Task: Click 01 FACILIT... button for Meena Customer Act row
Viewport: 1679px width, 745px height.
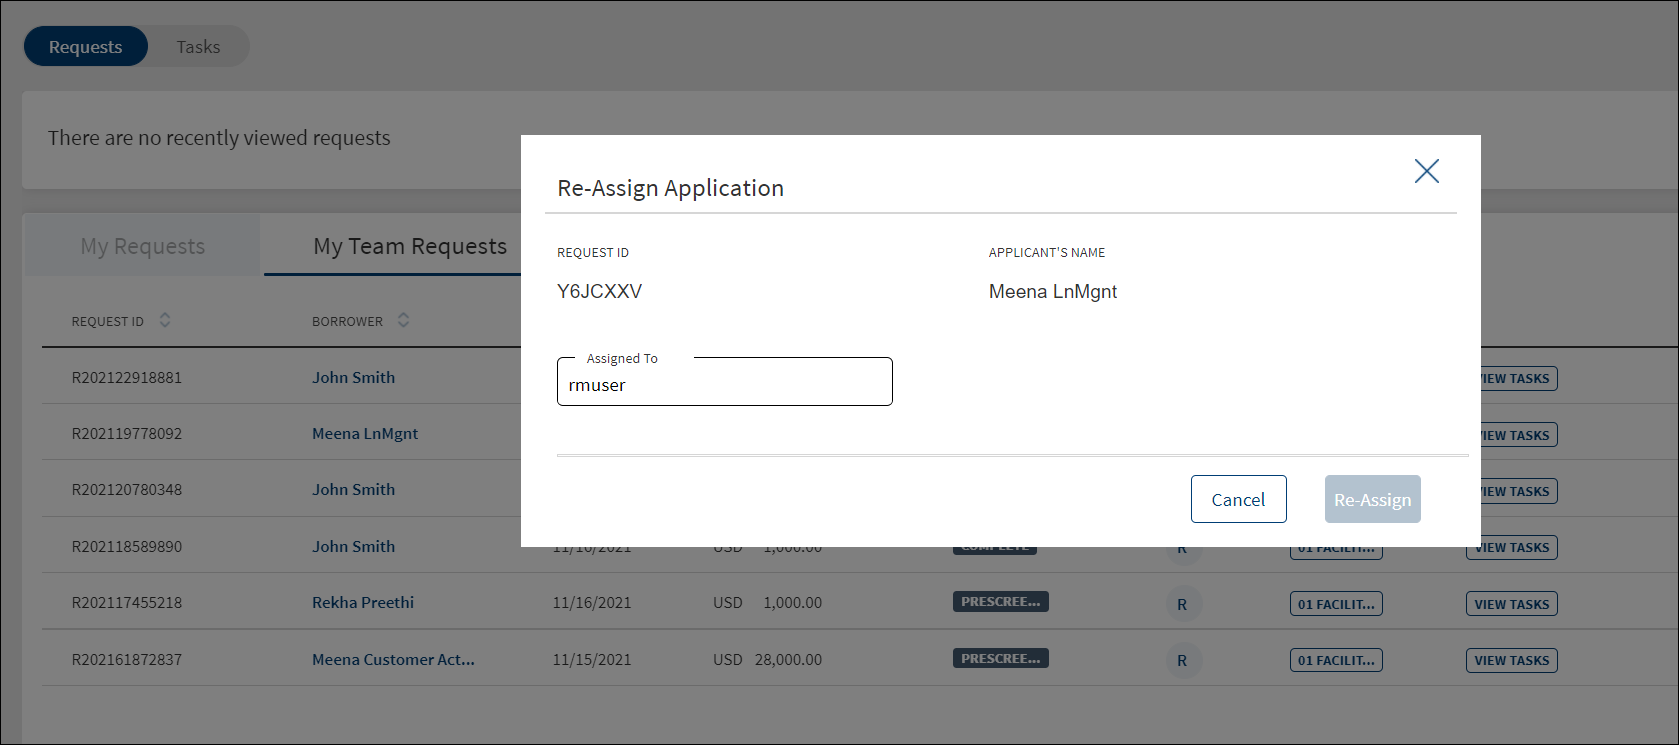Action: pyautogui.click(x=1336, y=660)
